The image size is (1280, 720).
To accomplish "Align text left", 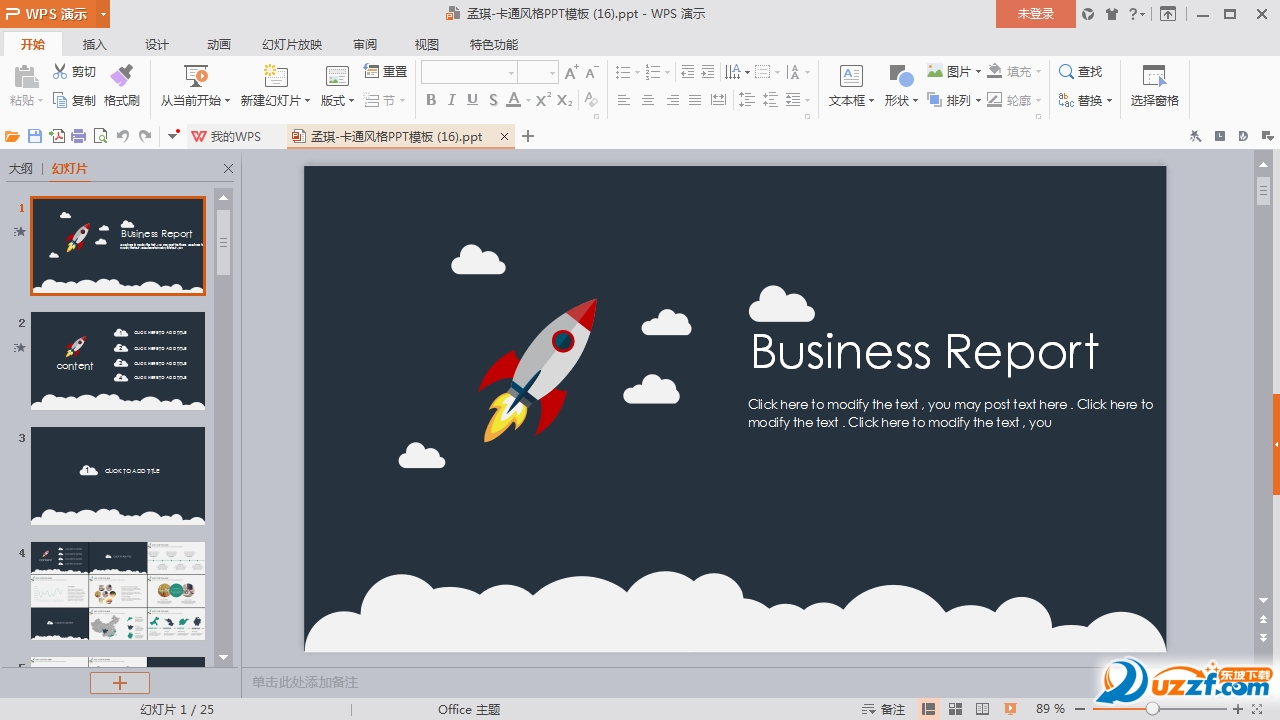I will (624, 100).
